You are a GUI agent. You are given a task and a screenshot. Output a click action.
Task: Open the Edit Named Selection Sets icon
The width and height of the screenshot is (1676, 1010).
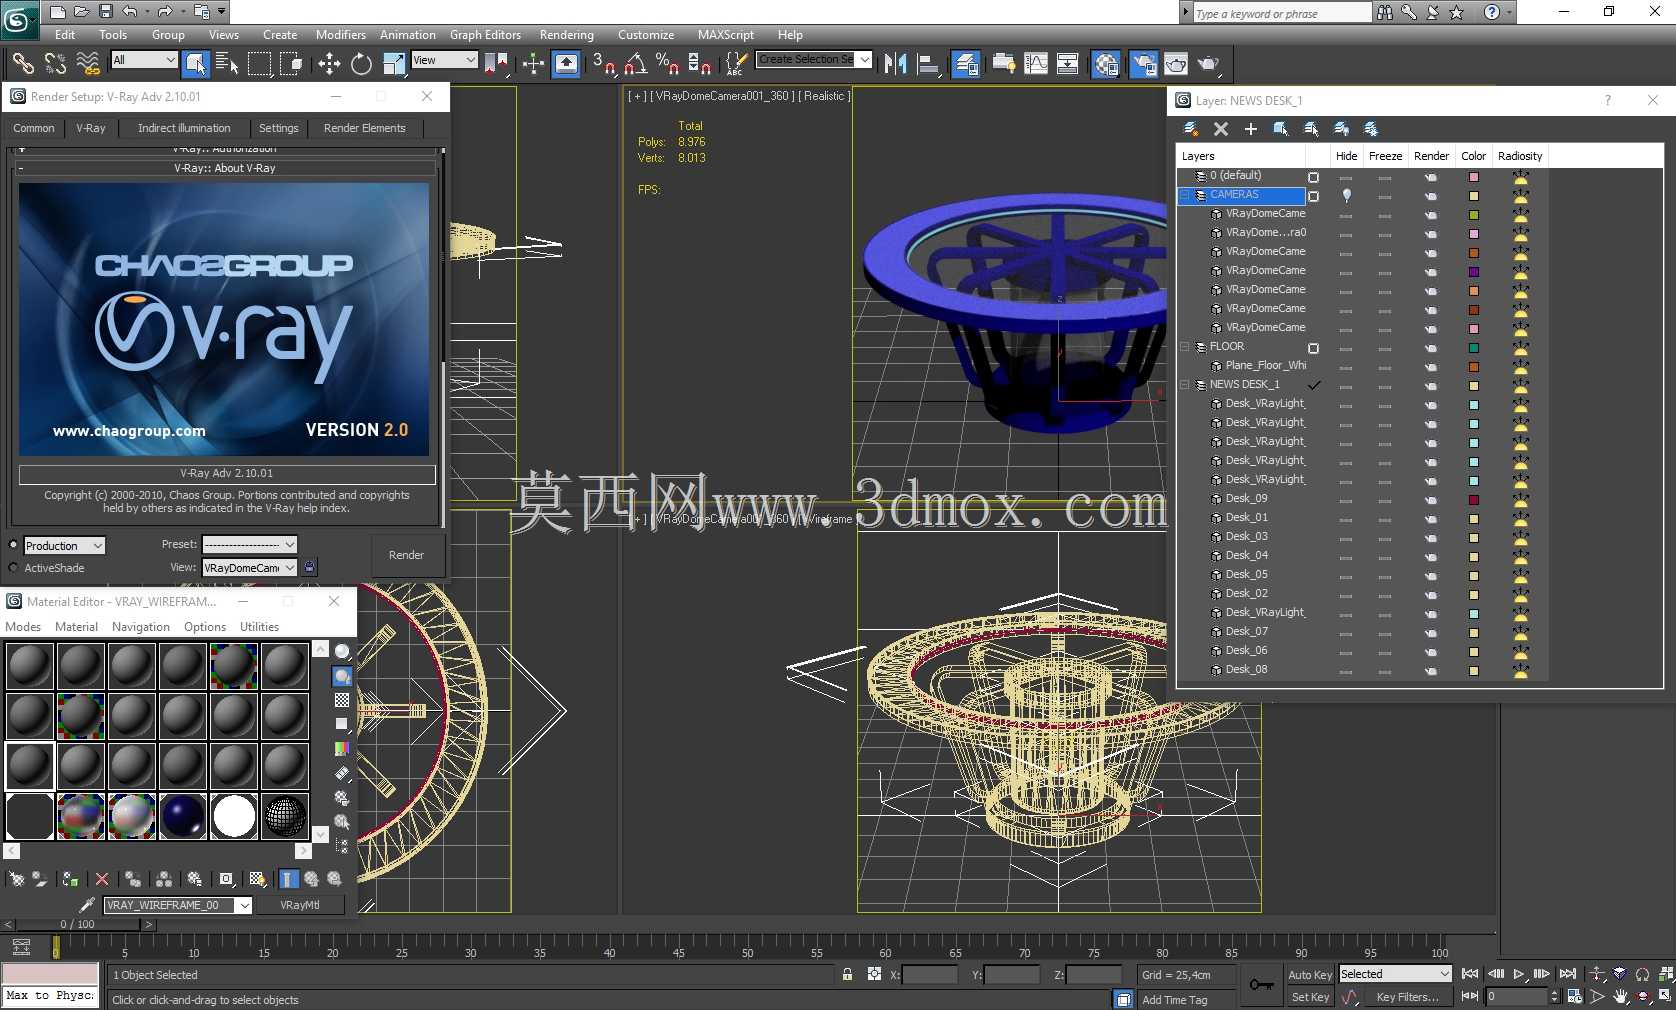click(735, 64)
